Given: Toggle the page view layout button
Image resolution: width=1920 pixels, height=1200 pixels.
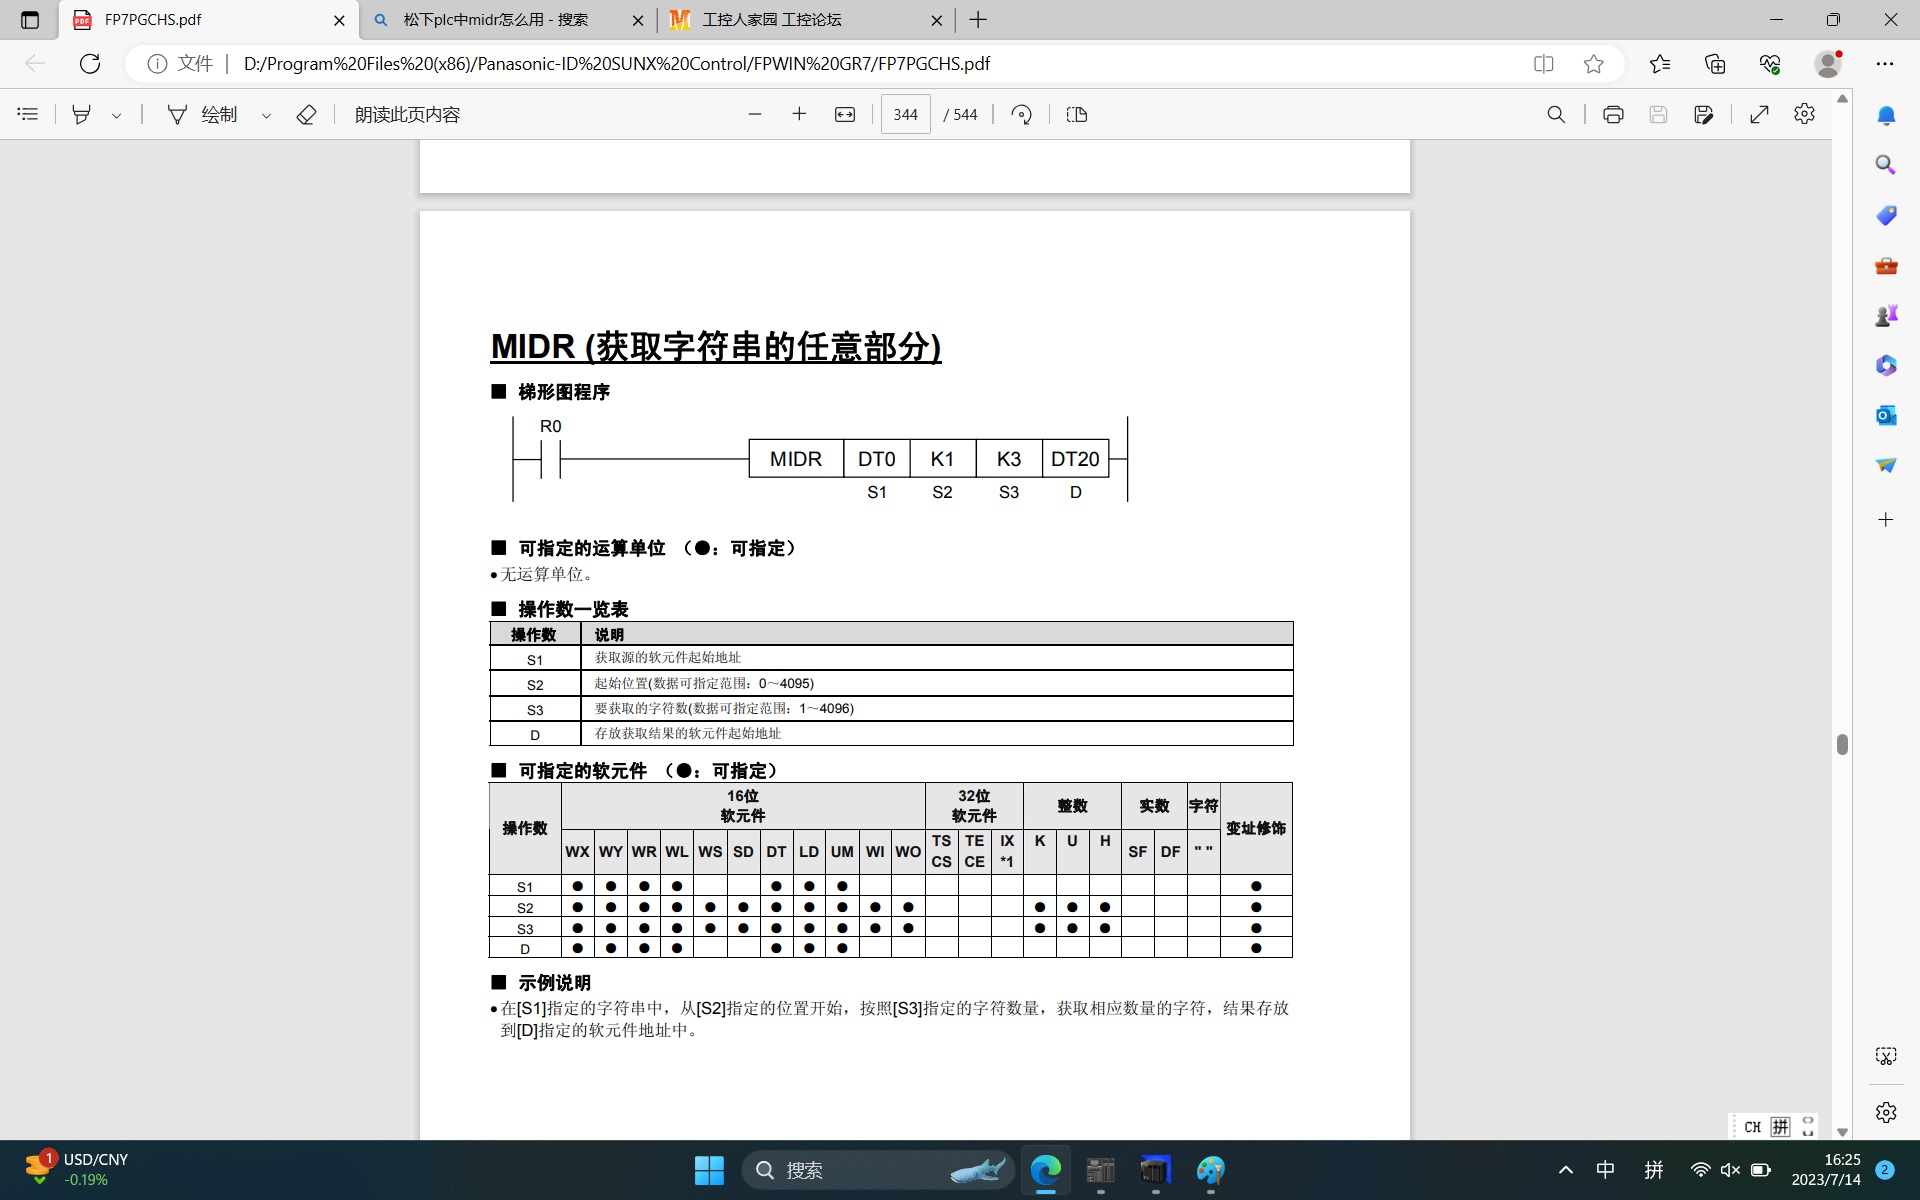Looking at the screenshot, I should [x=1077, y=114].
